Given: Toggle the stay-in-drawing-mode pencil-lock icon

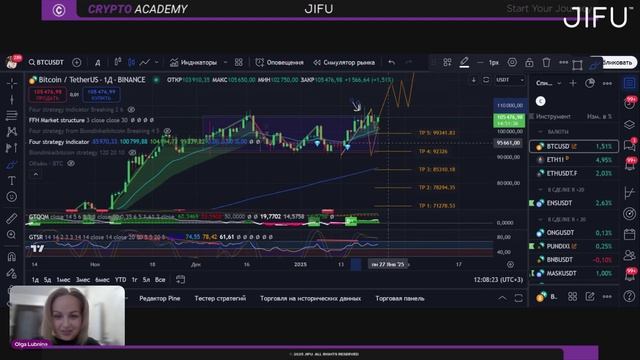Looking at the screenshot, I should pos(11,273).
